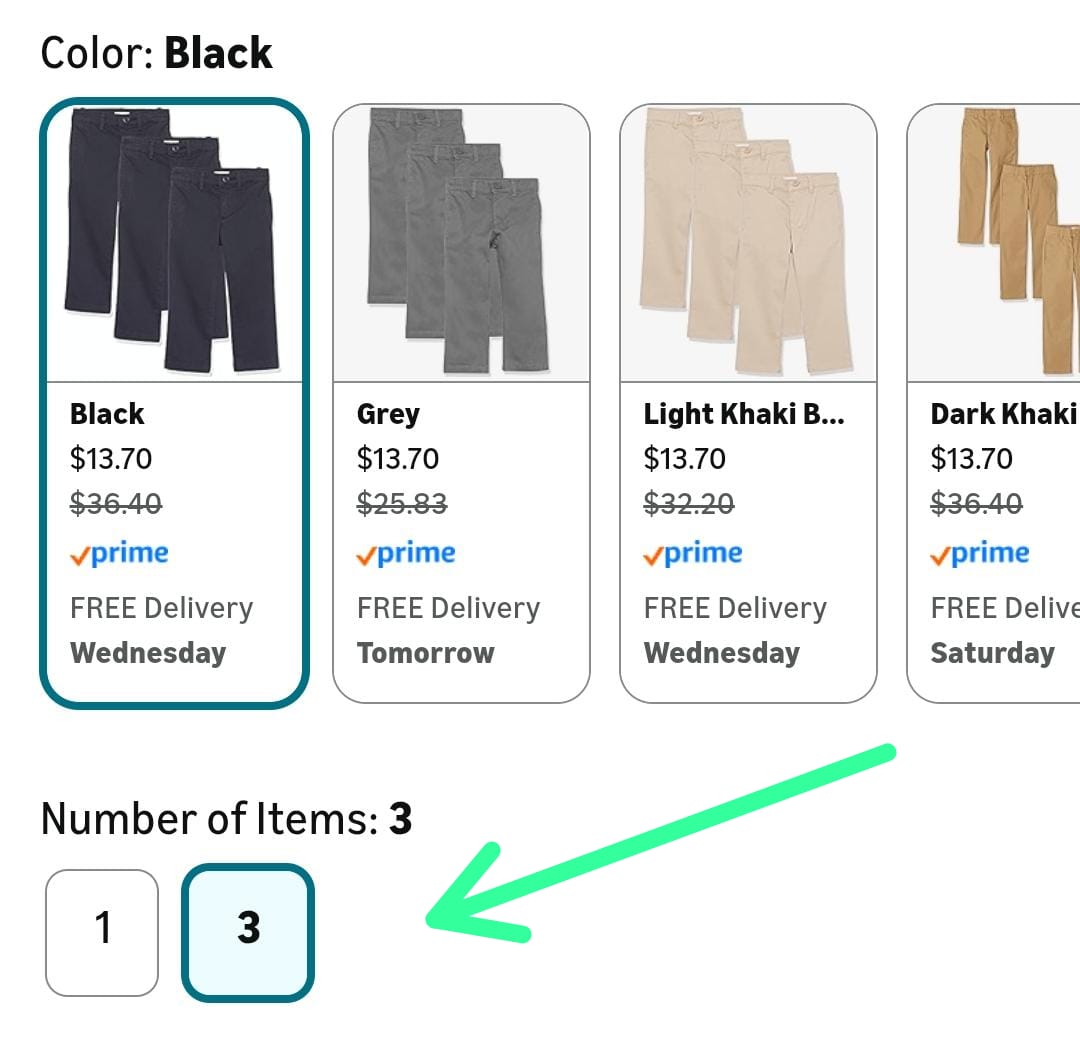Image resolution: width=1080 pixels, height=1058 pixels.
Task: Click the Prime logo under Grey
Action: tap(406, 554)
